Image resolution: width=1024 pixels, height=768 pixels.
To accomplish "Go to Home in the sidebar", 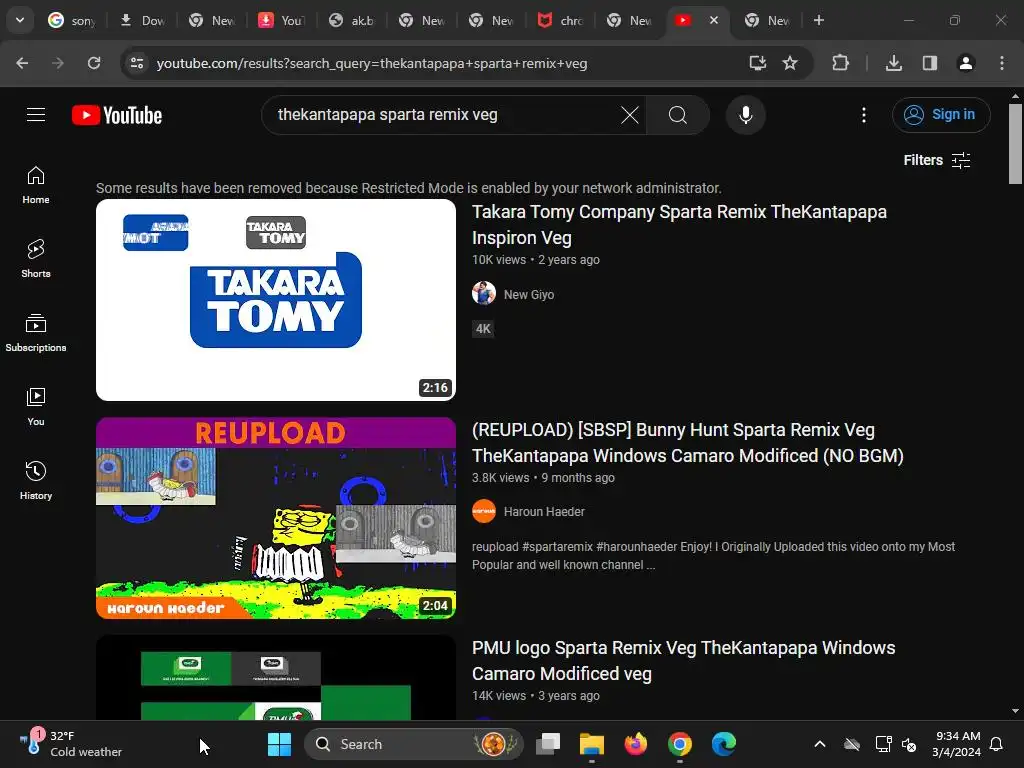I will coord(36,185).
